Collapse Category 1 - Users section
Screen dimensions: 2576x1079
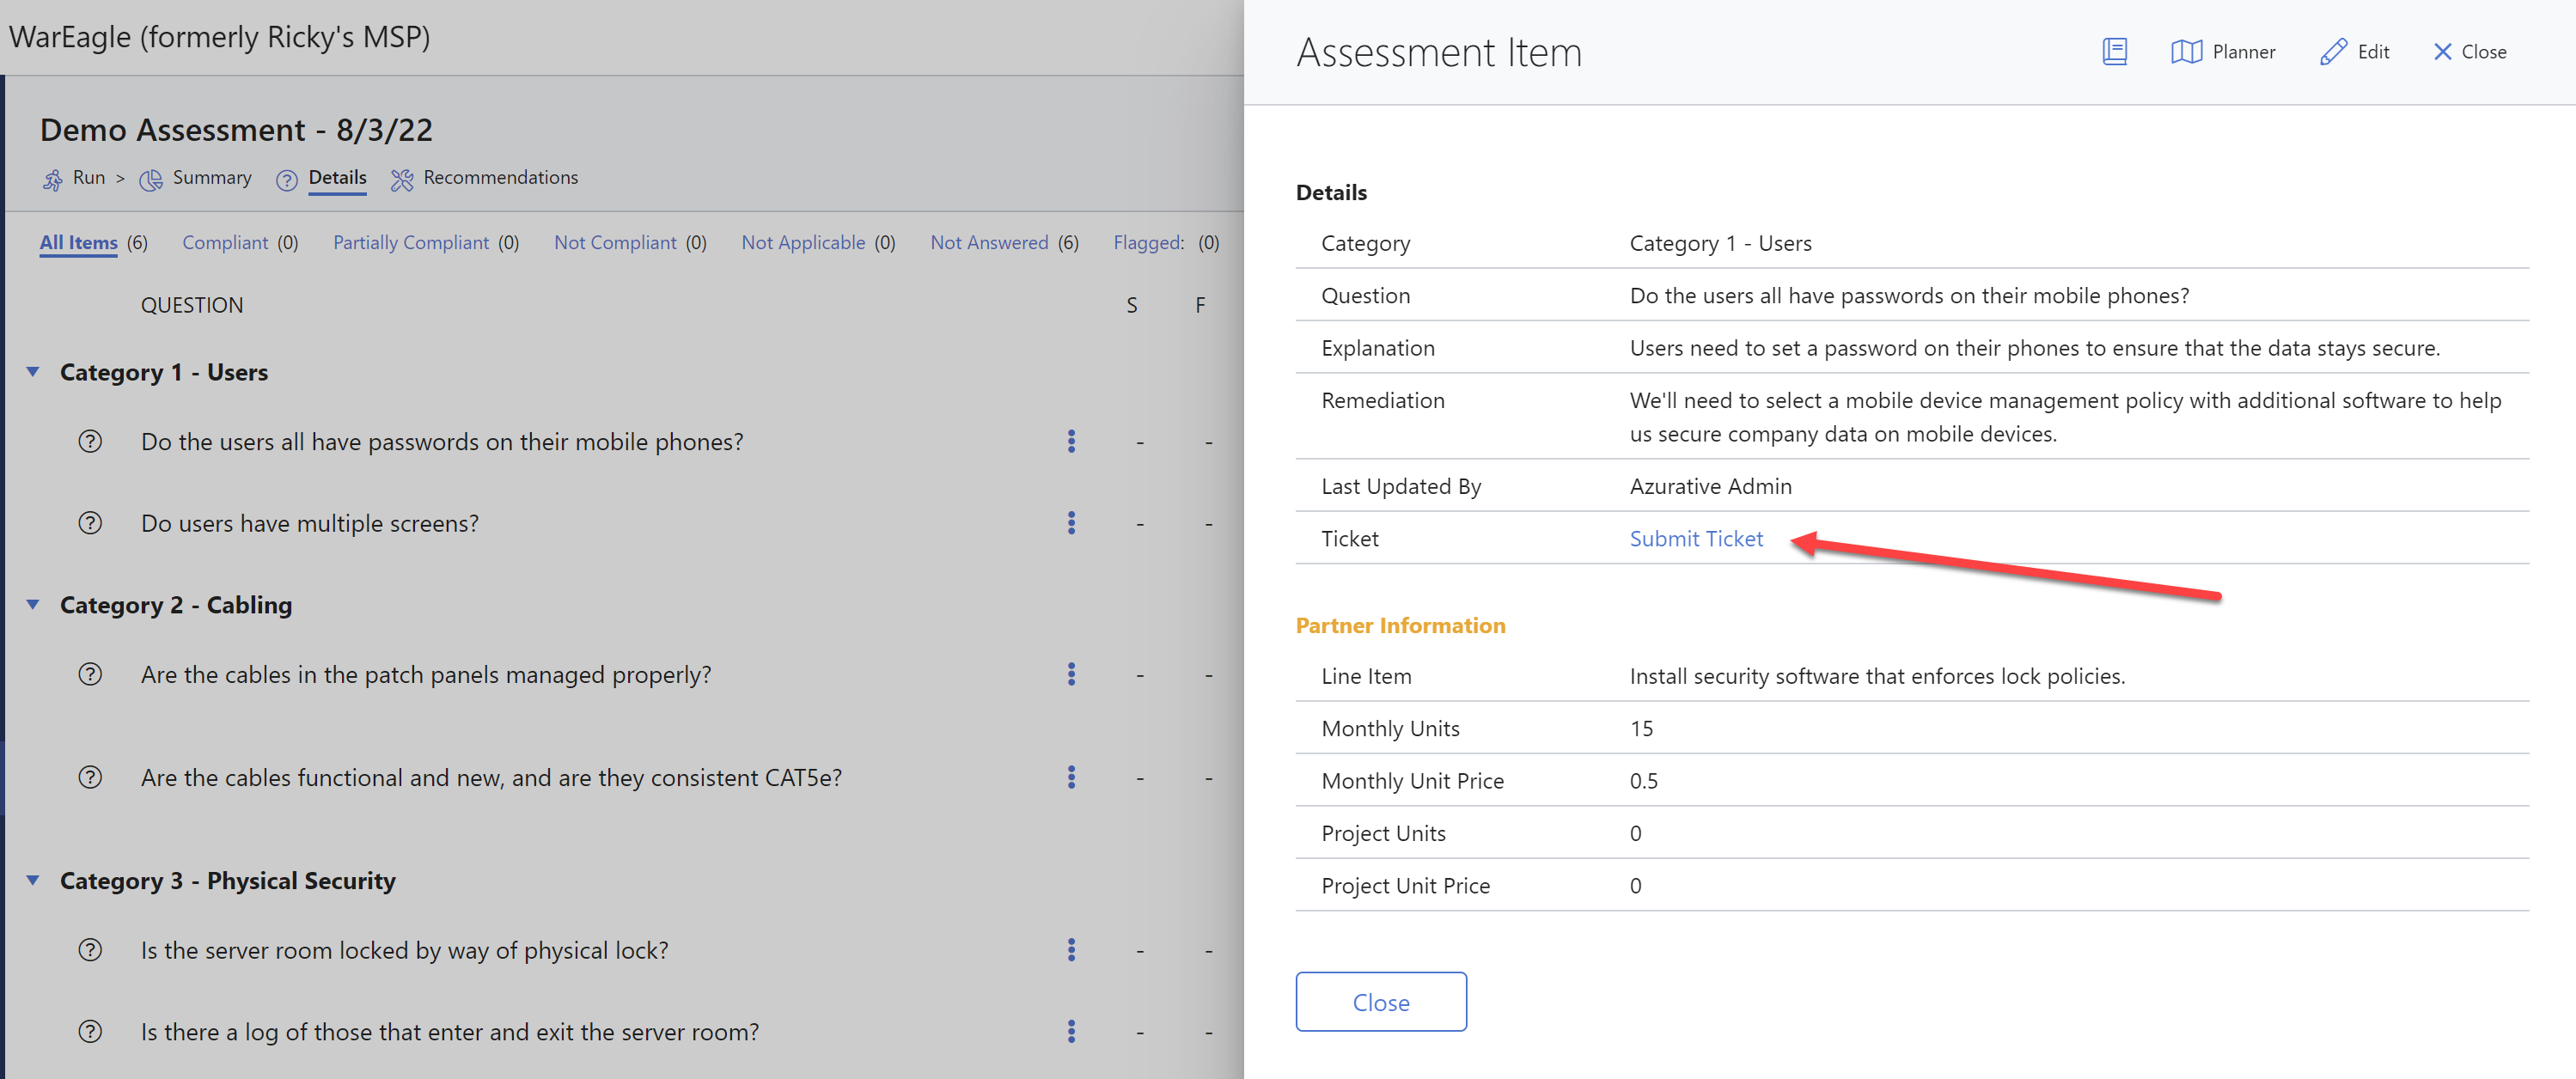(33, 372)
